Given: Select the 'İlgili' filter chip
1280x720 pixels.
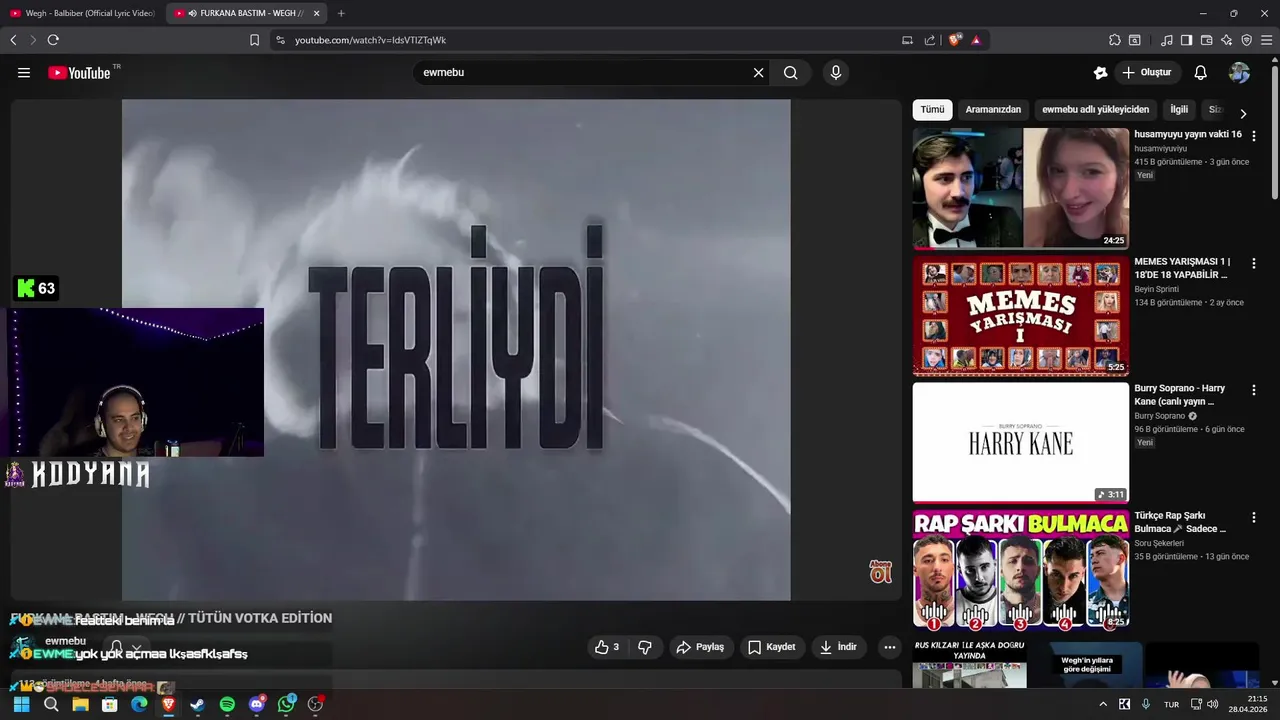Looking at the screenshot, I should pyautogui.click(x=1179, y=110).
